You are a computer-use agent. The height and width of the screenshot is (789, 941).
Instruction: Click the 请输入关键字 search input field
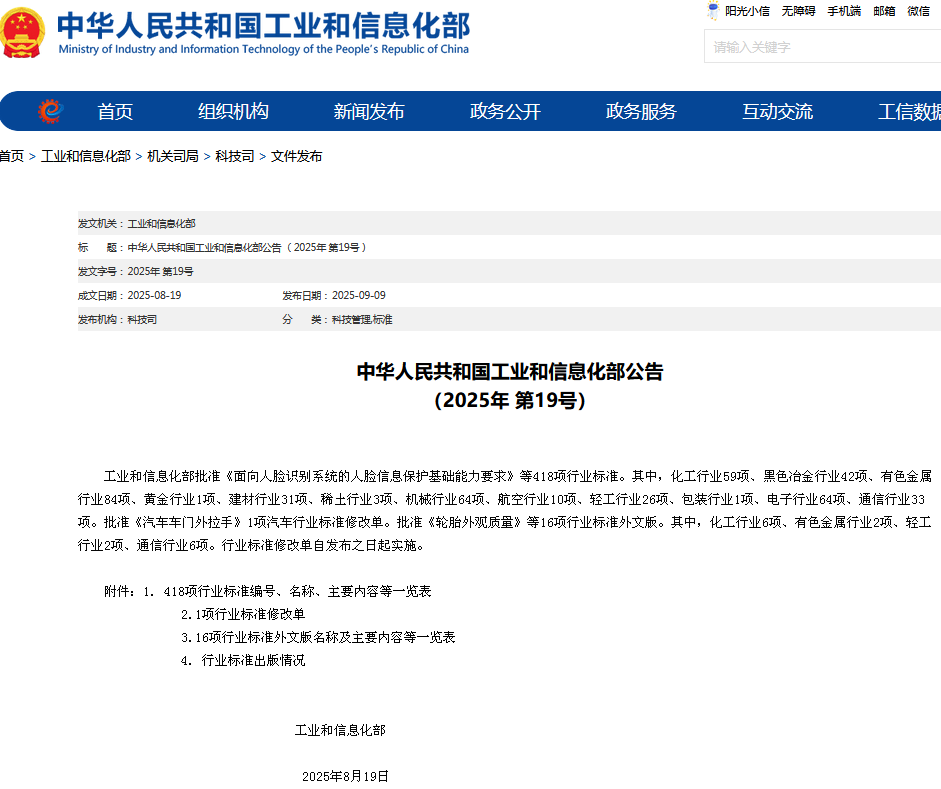point(820,47)
